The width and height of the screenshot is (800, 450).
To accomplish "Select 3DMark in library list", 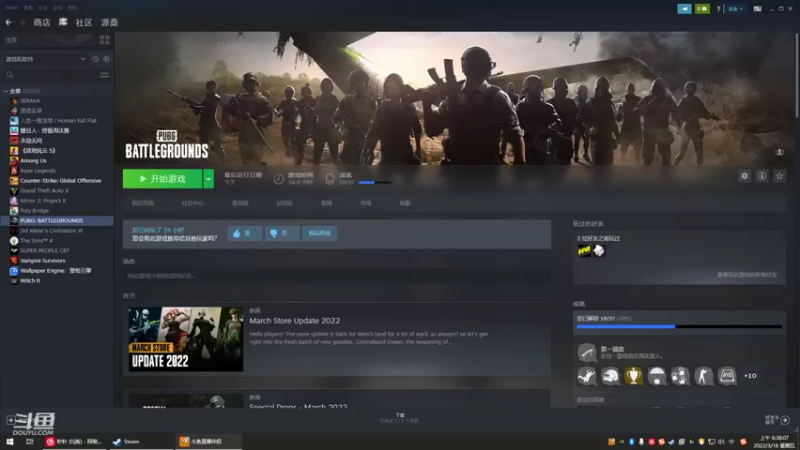I will (x=30, y=101).
